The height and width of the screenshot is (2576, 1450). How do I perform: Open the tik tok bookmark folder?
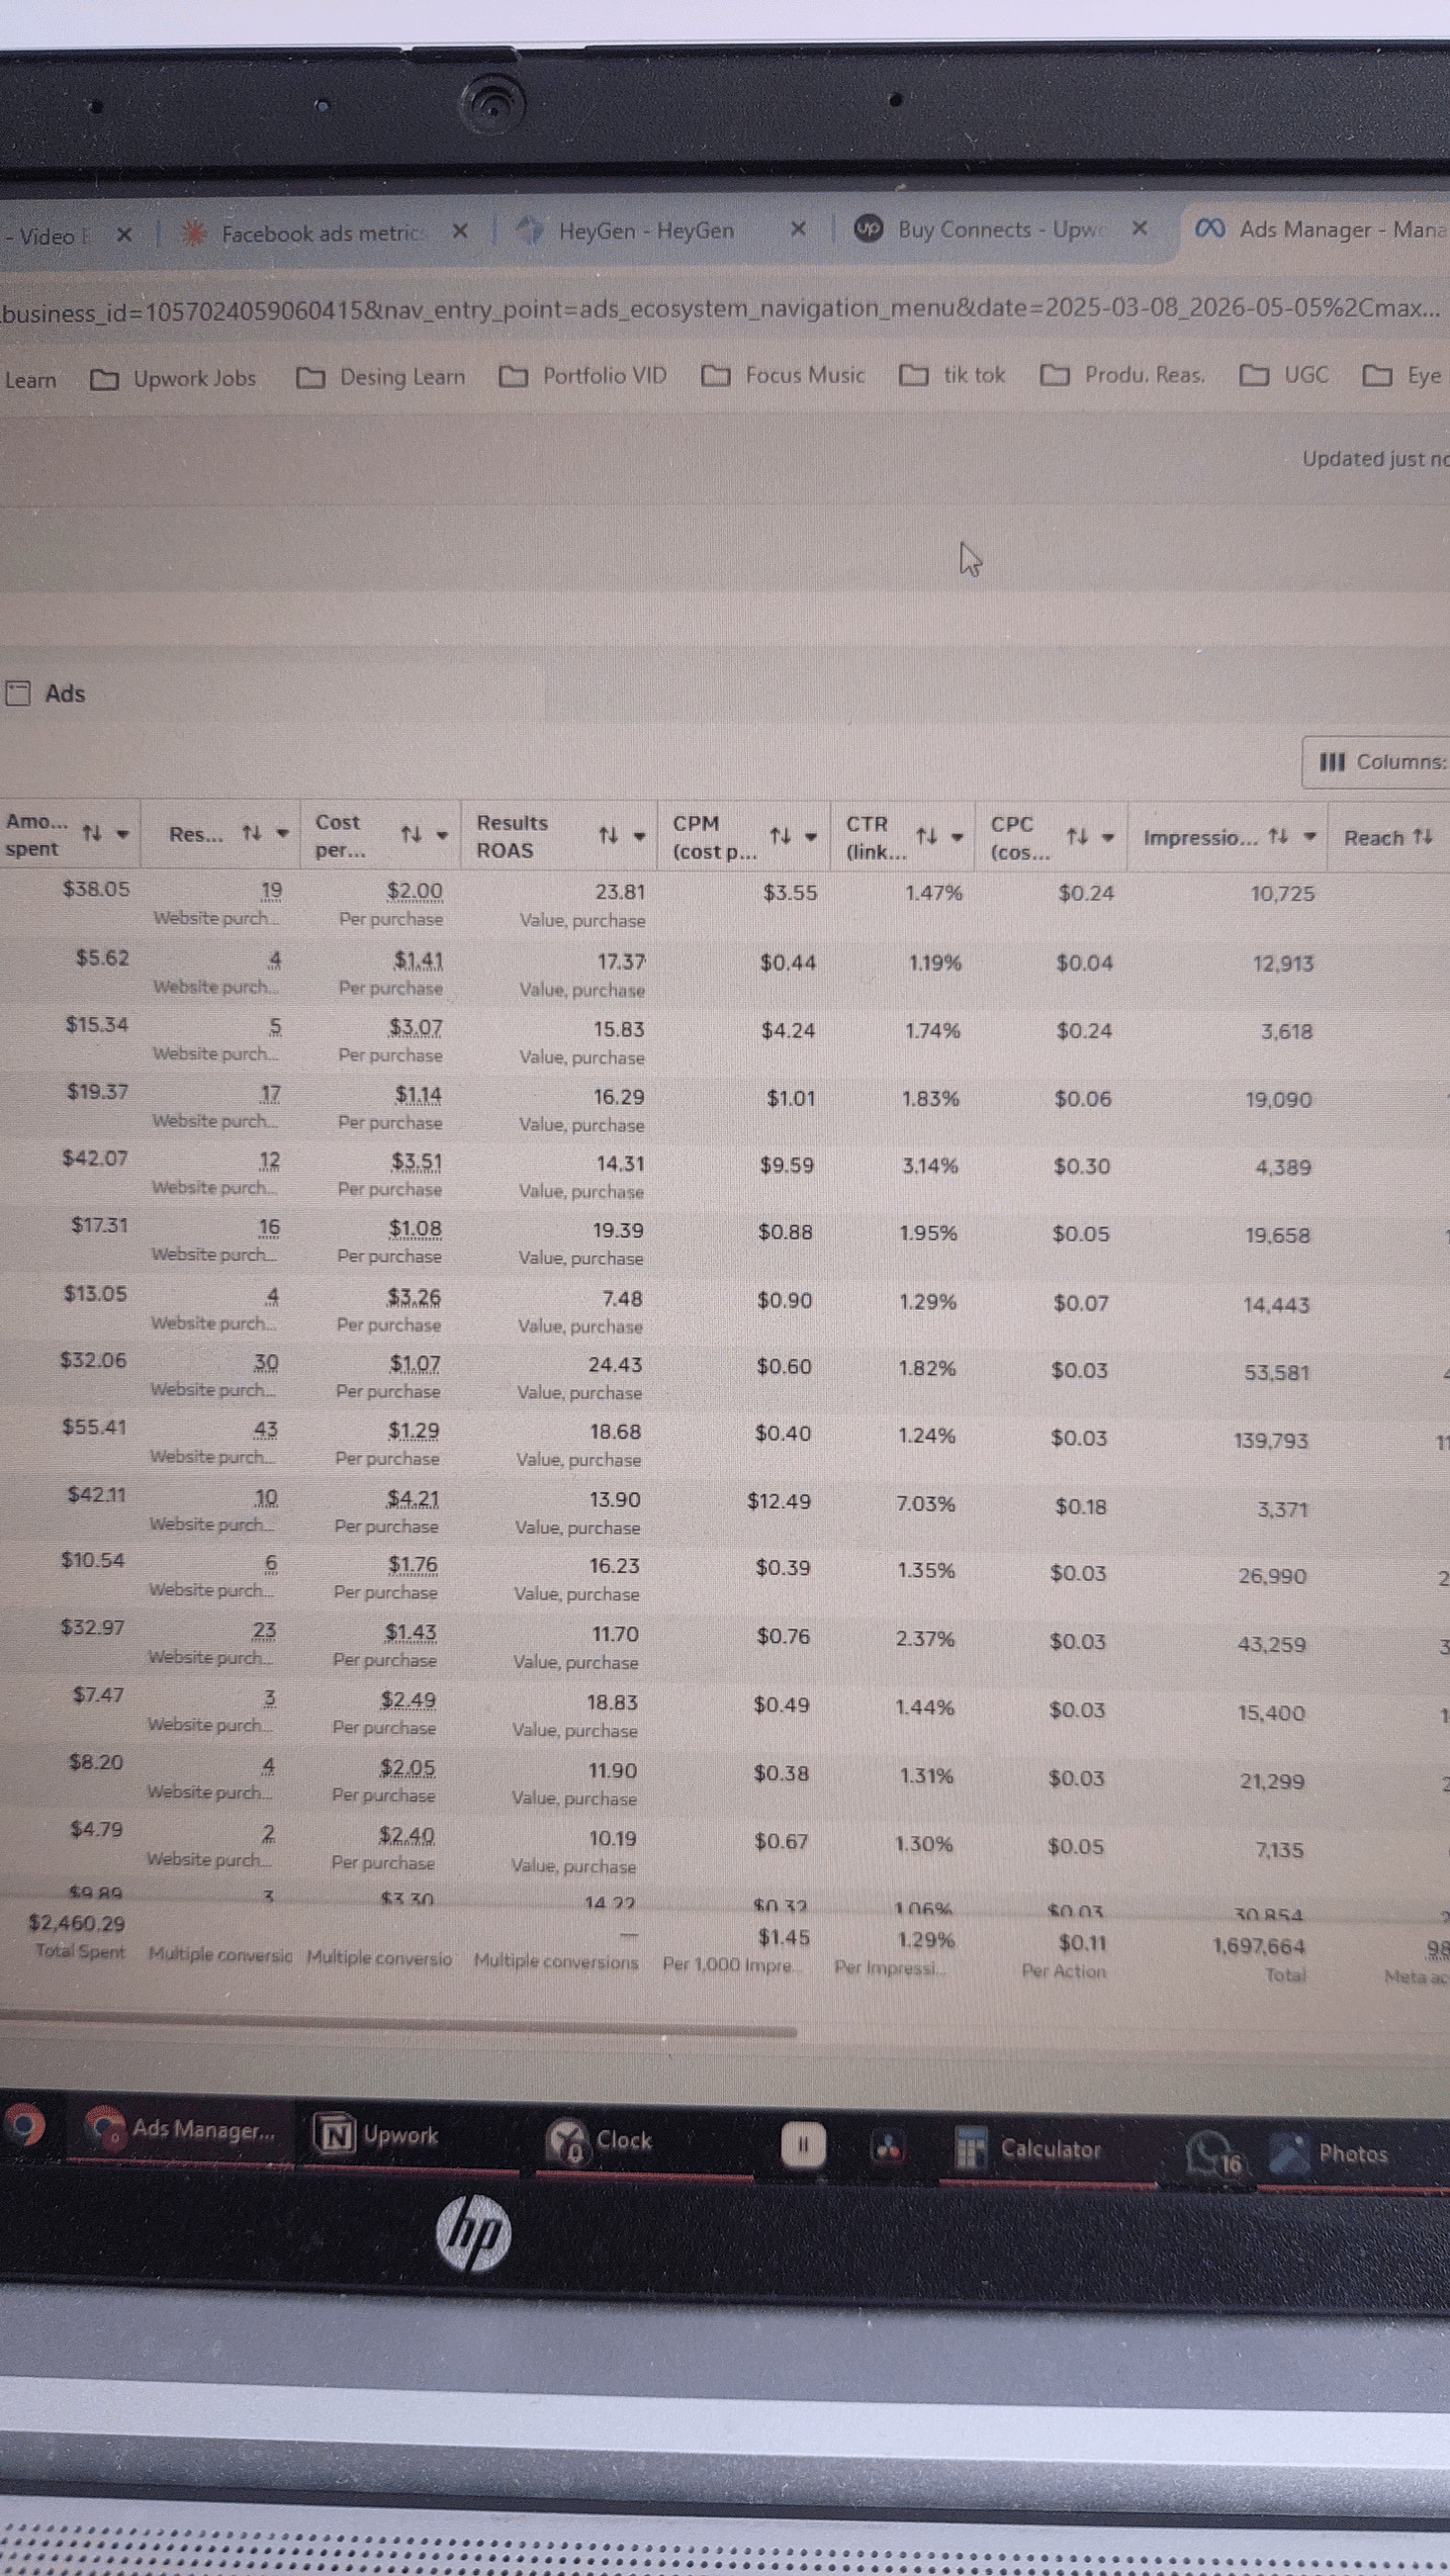tap(953, 375)
